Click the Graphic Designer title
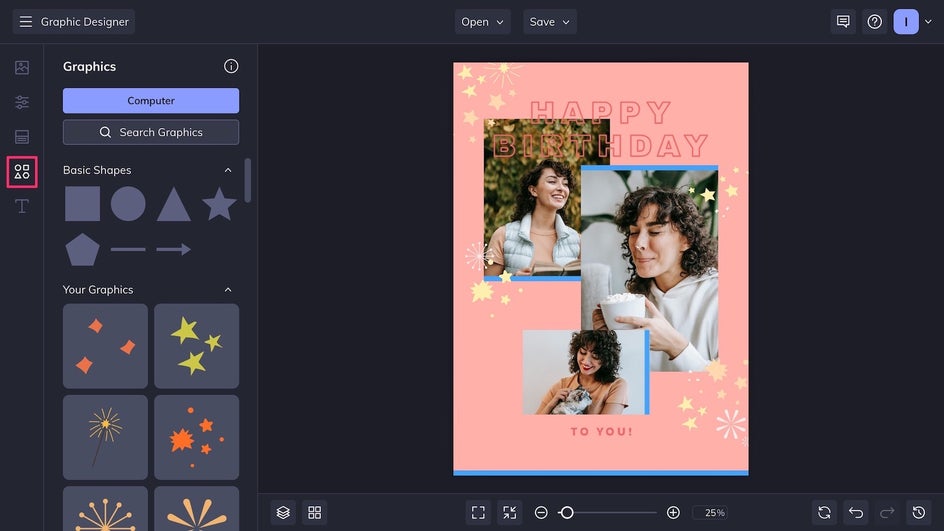This screenshot has width=944, height=531. [85, 22]
